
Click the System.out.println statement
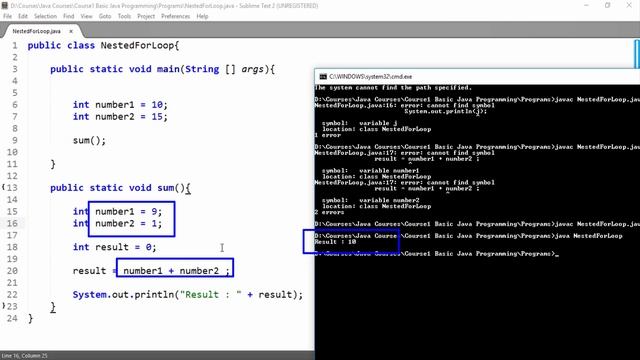click(188, 294)
